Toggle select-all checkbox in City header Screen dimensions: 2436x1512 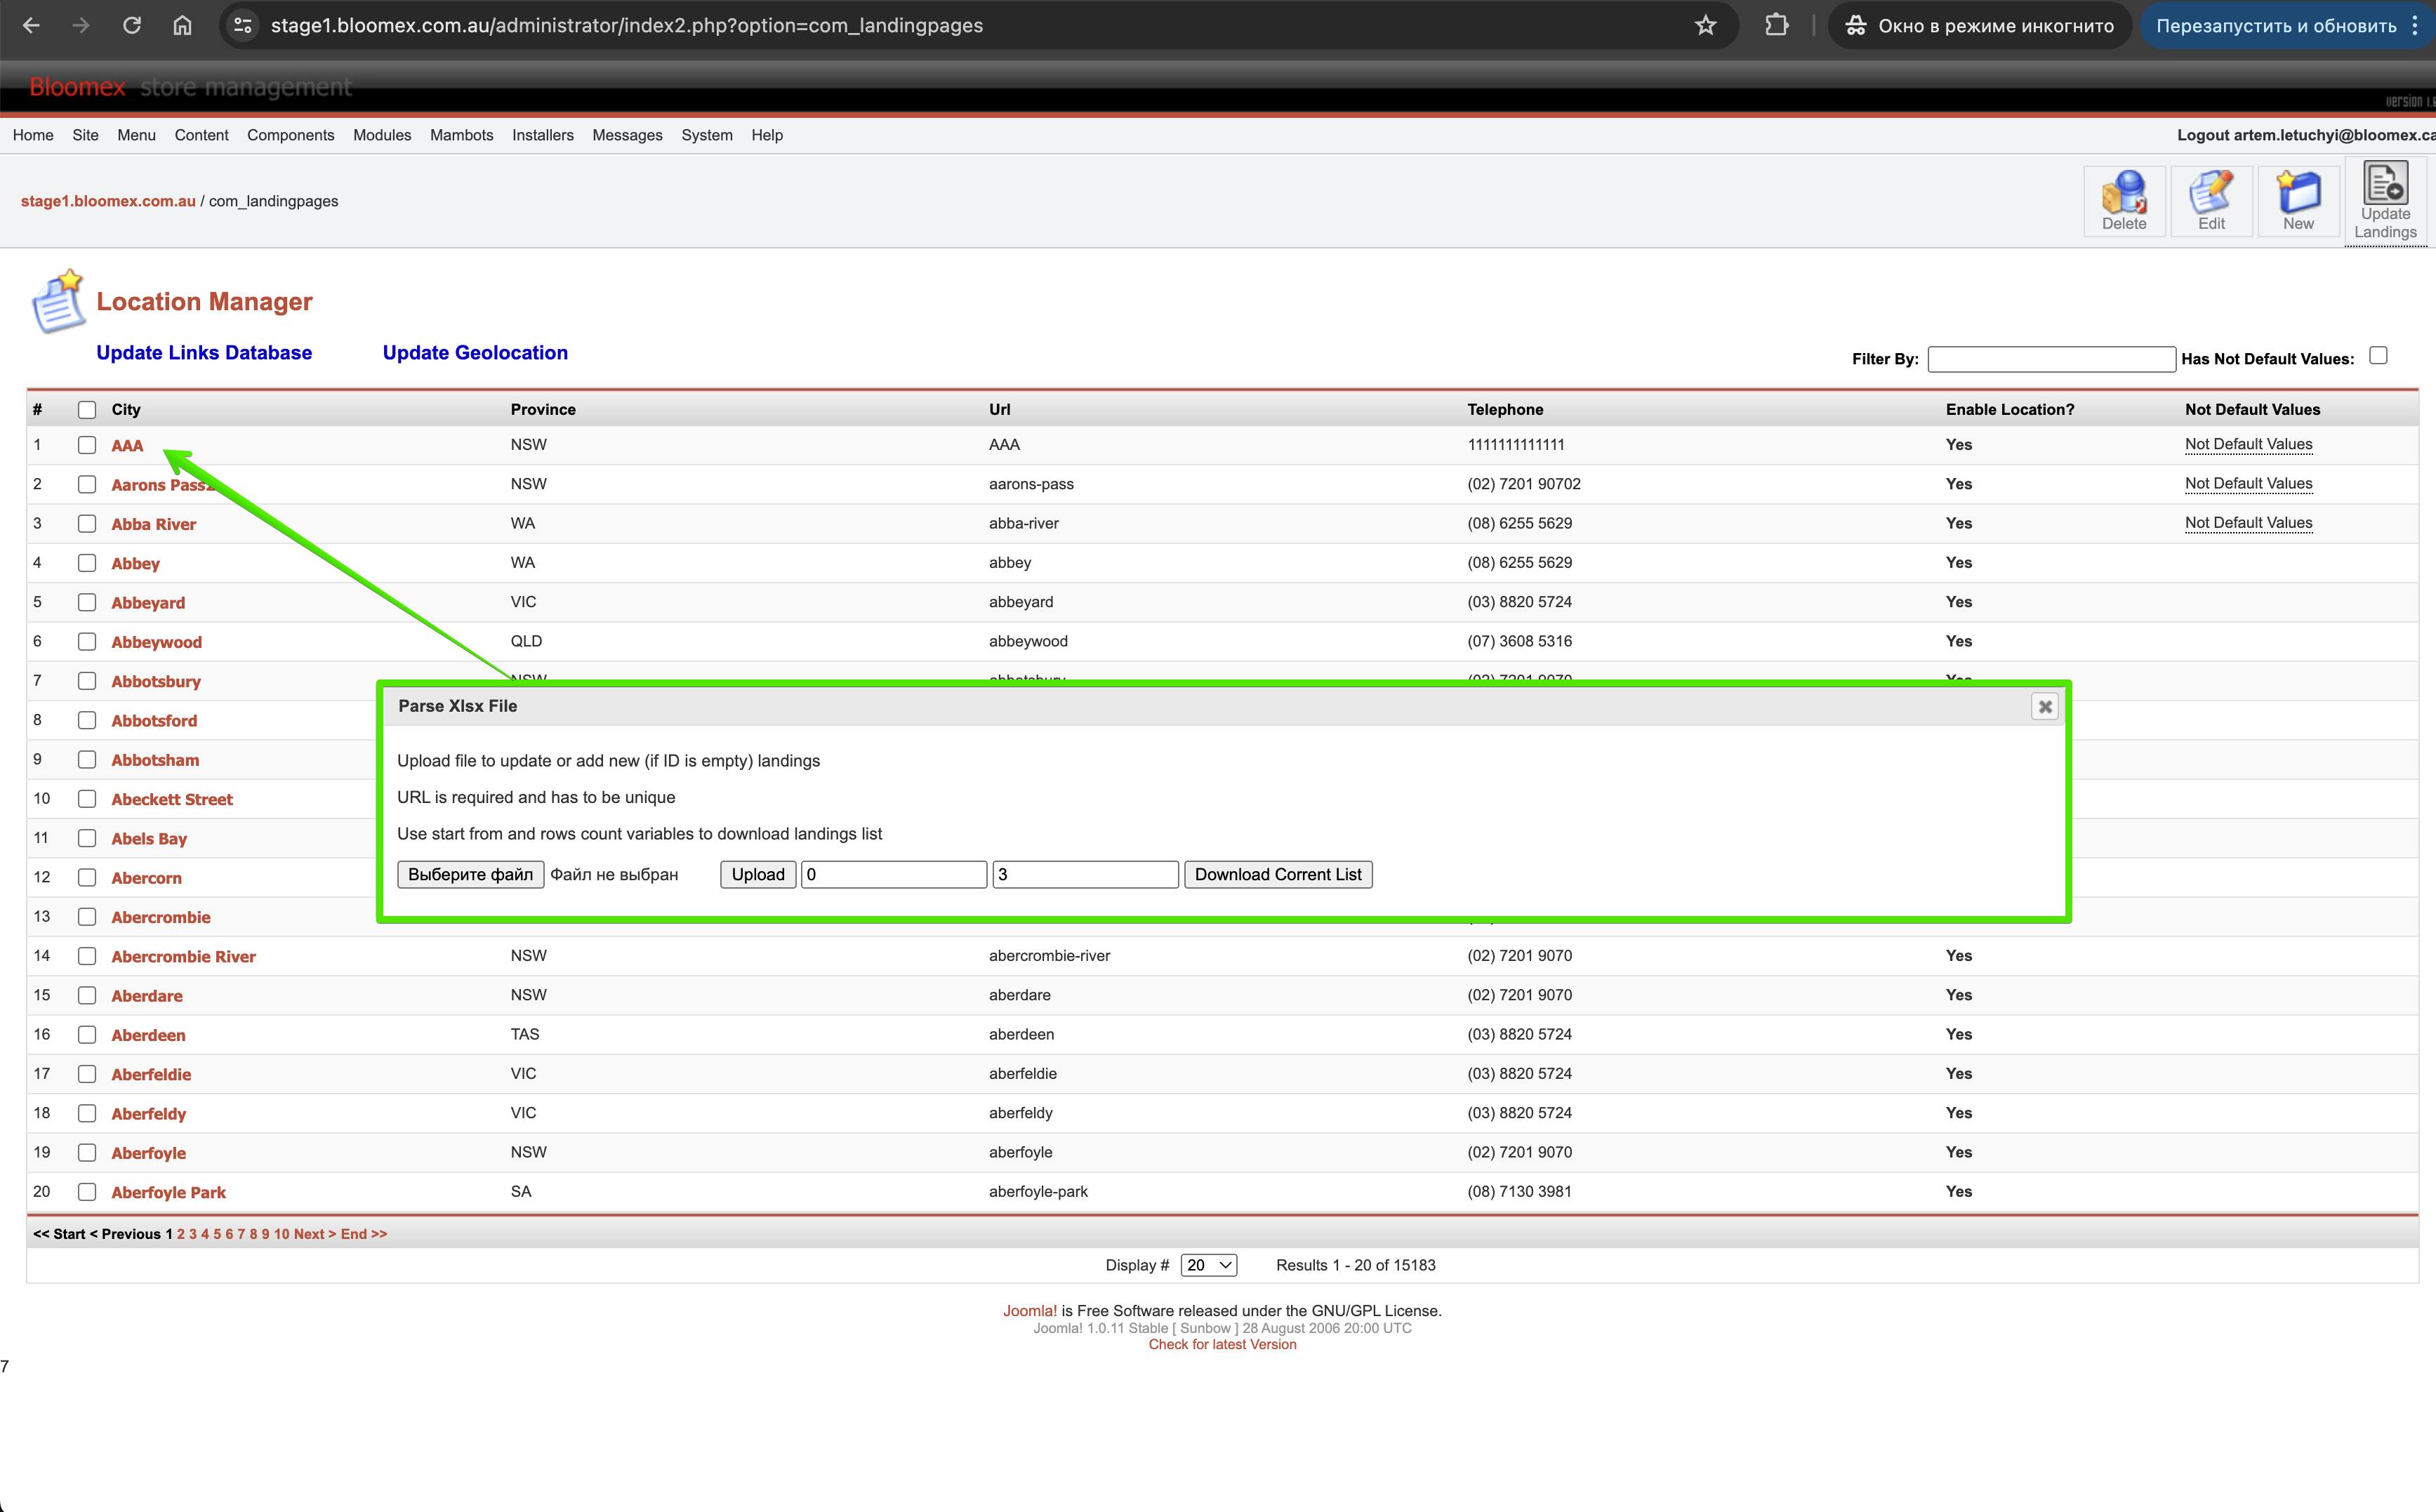(87, 410)
